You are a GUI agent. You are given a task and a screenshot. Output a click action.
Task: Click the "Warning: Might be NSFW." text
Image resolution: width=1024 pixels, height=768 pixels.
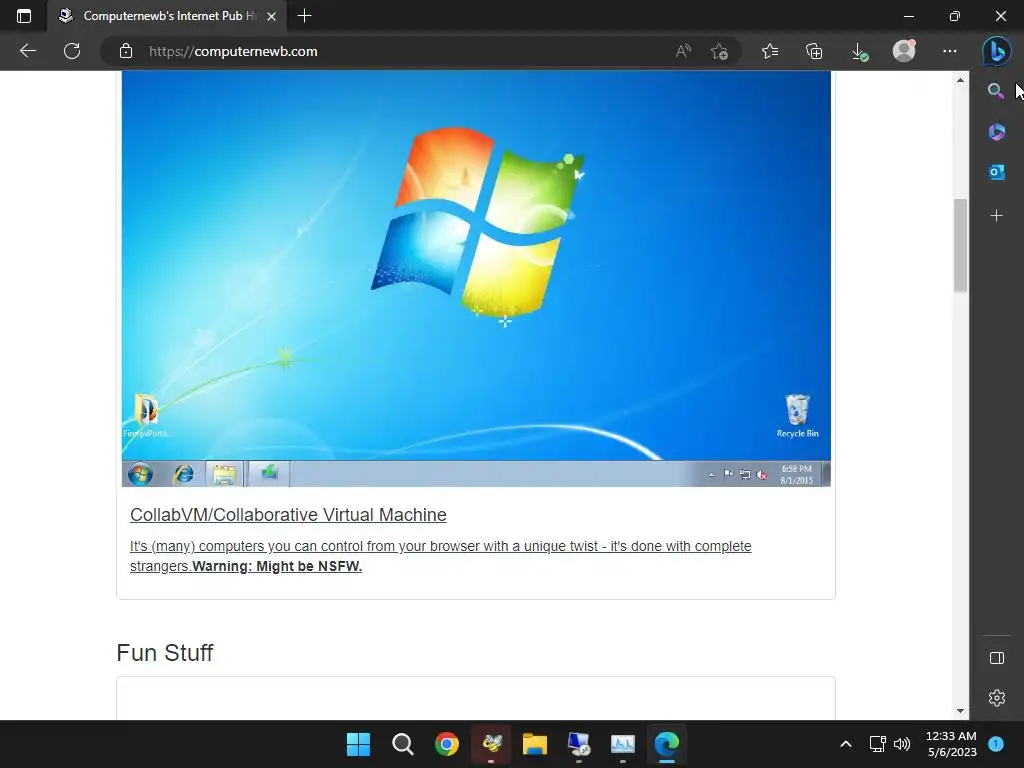pos(277,566)
